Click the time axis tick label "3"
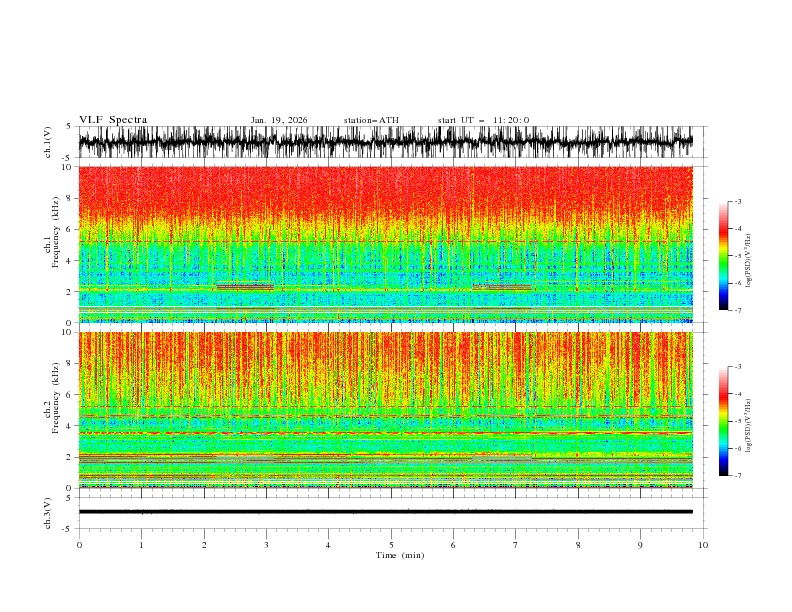The width and height of the screenshot is (792, 612). tap(266, 545)
